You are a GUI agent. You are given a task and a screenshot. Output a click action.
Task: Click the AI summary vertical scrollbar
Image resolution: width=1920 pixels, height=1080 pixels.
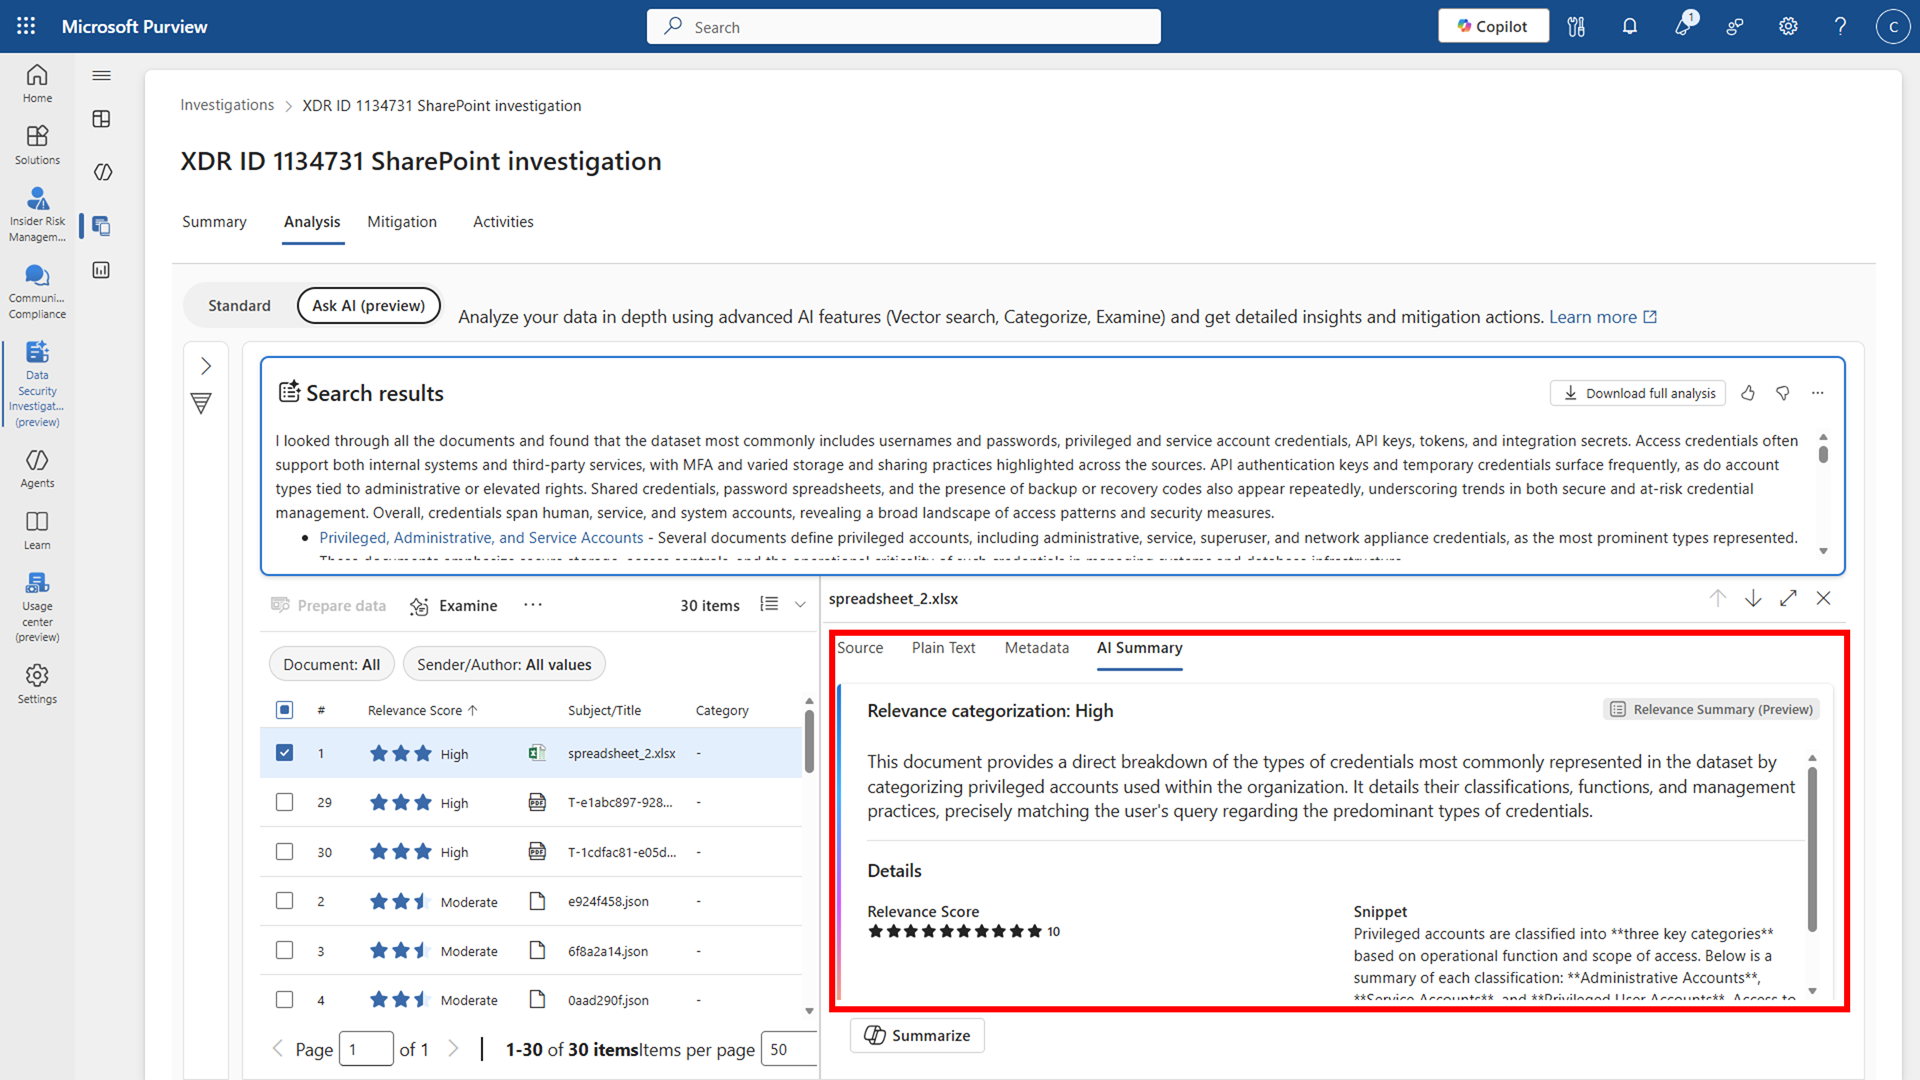coord(1812,850)
